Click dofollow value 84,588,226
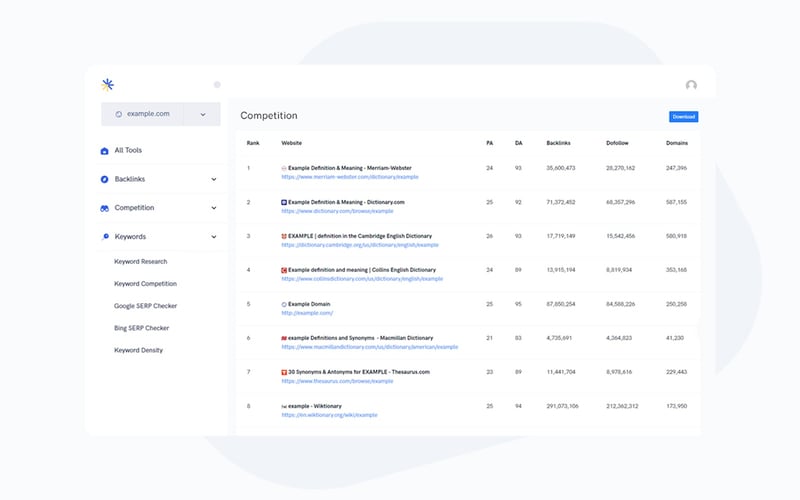Viewport: 800px width, 500px height. tap(620, 304)
